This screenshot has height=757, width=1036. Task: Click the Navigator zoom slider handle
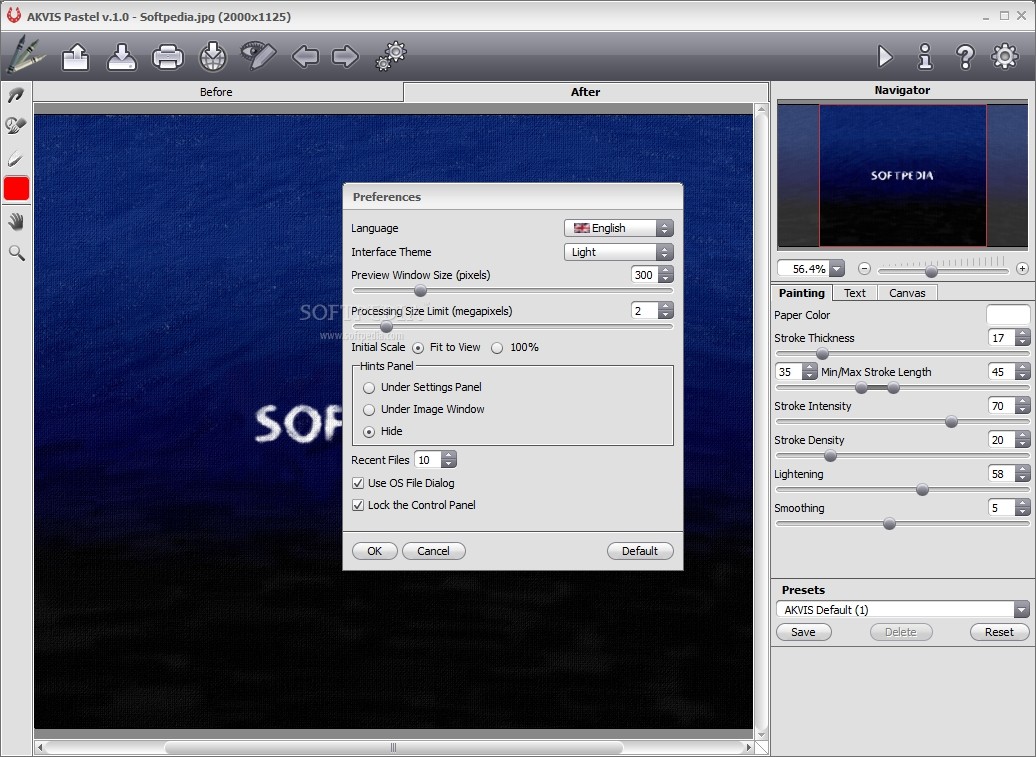[931, 271]
